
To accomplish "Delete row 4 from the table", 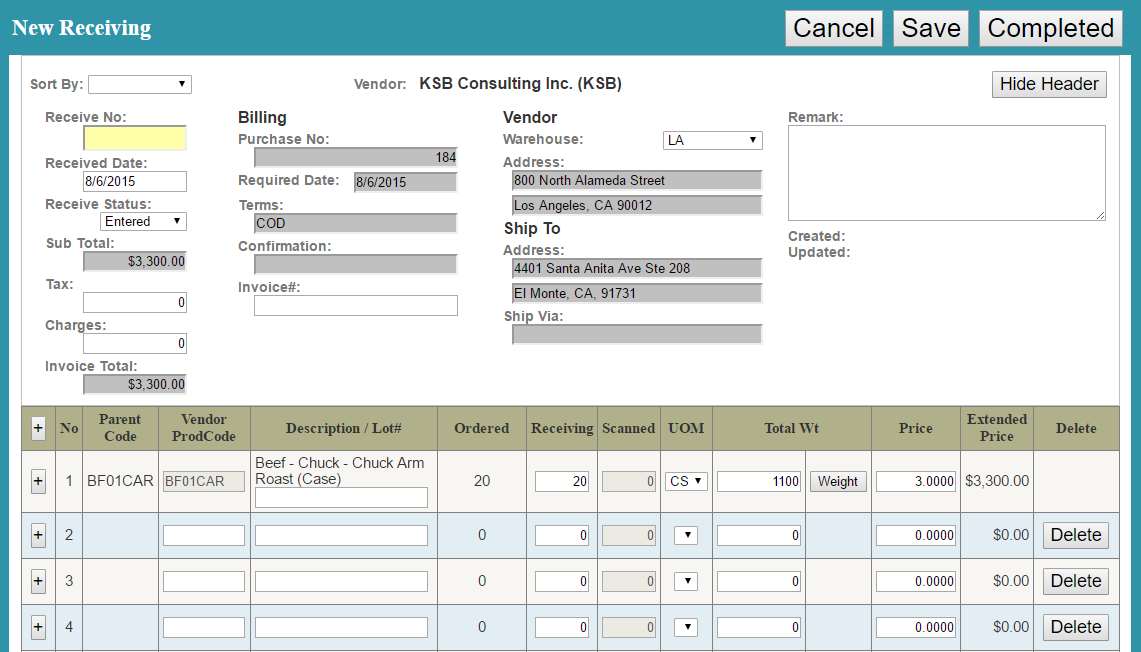I will pyautogui.click(x=1076, y=627).
